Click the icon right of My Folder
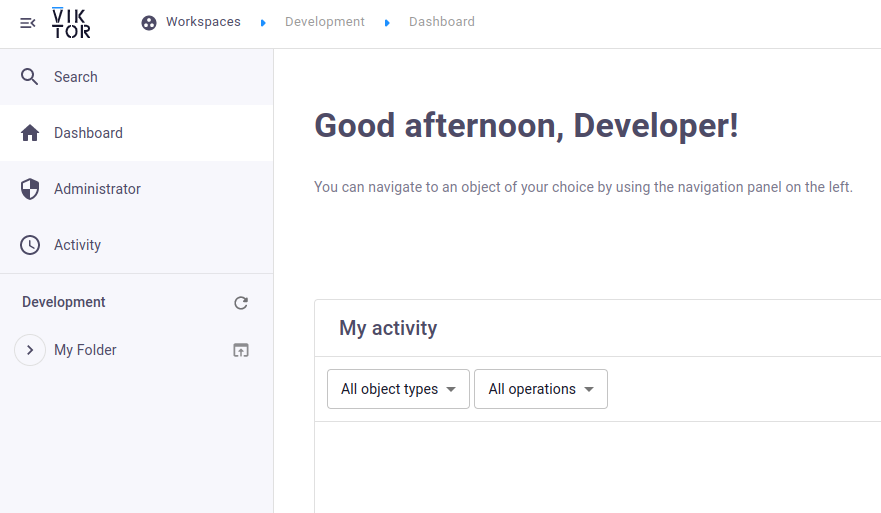Screen dimensions: 881x513 point(241,350)
